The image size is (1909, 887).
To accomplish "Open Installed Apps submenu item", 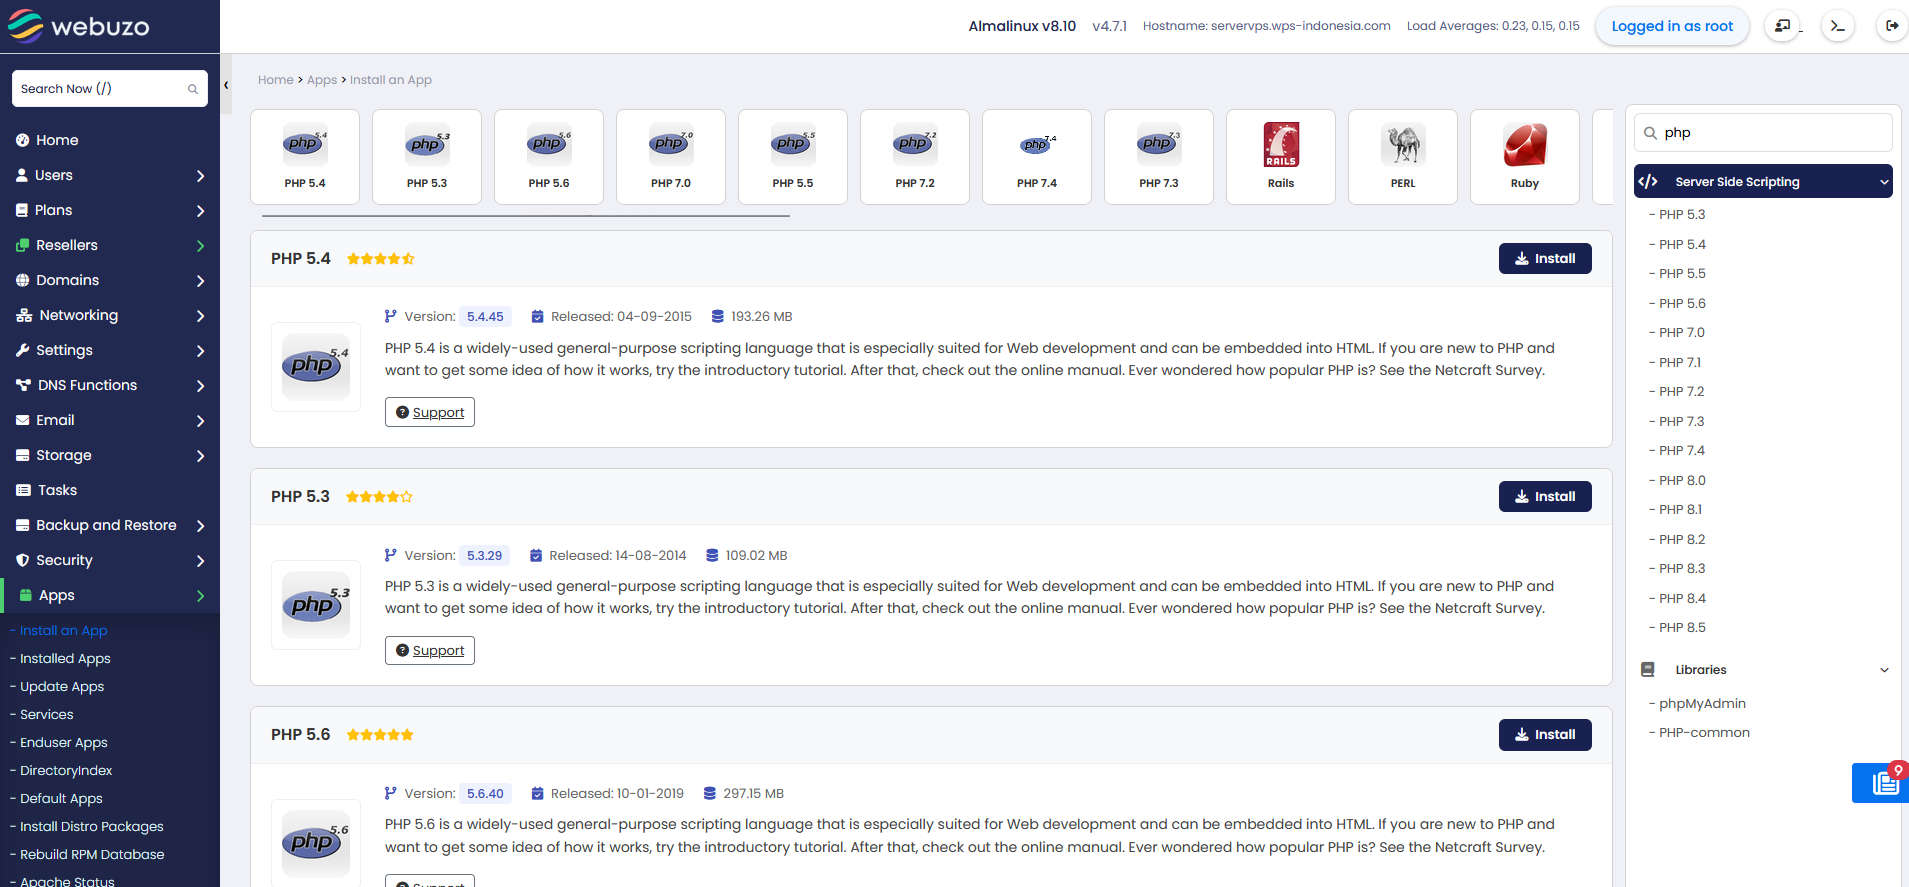I will tap(65, 658).
